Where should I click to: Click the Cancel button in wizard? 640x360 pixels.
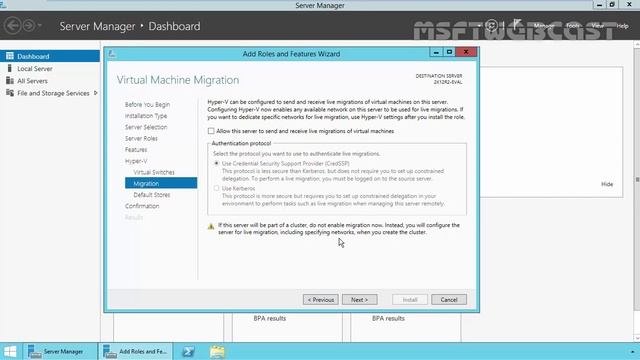click(449, 300)
